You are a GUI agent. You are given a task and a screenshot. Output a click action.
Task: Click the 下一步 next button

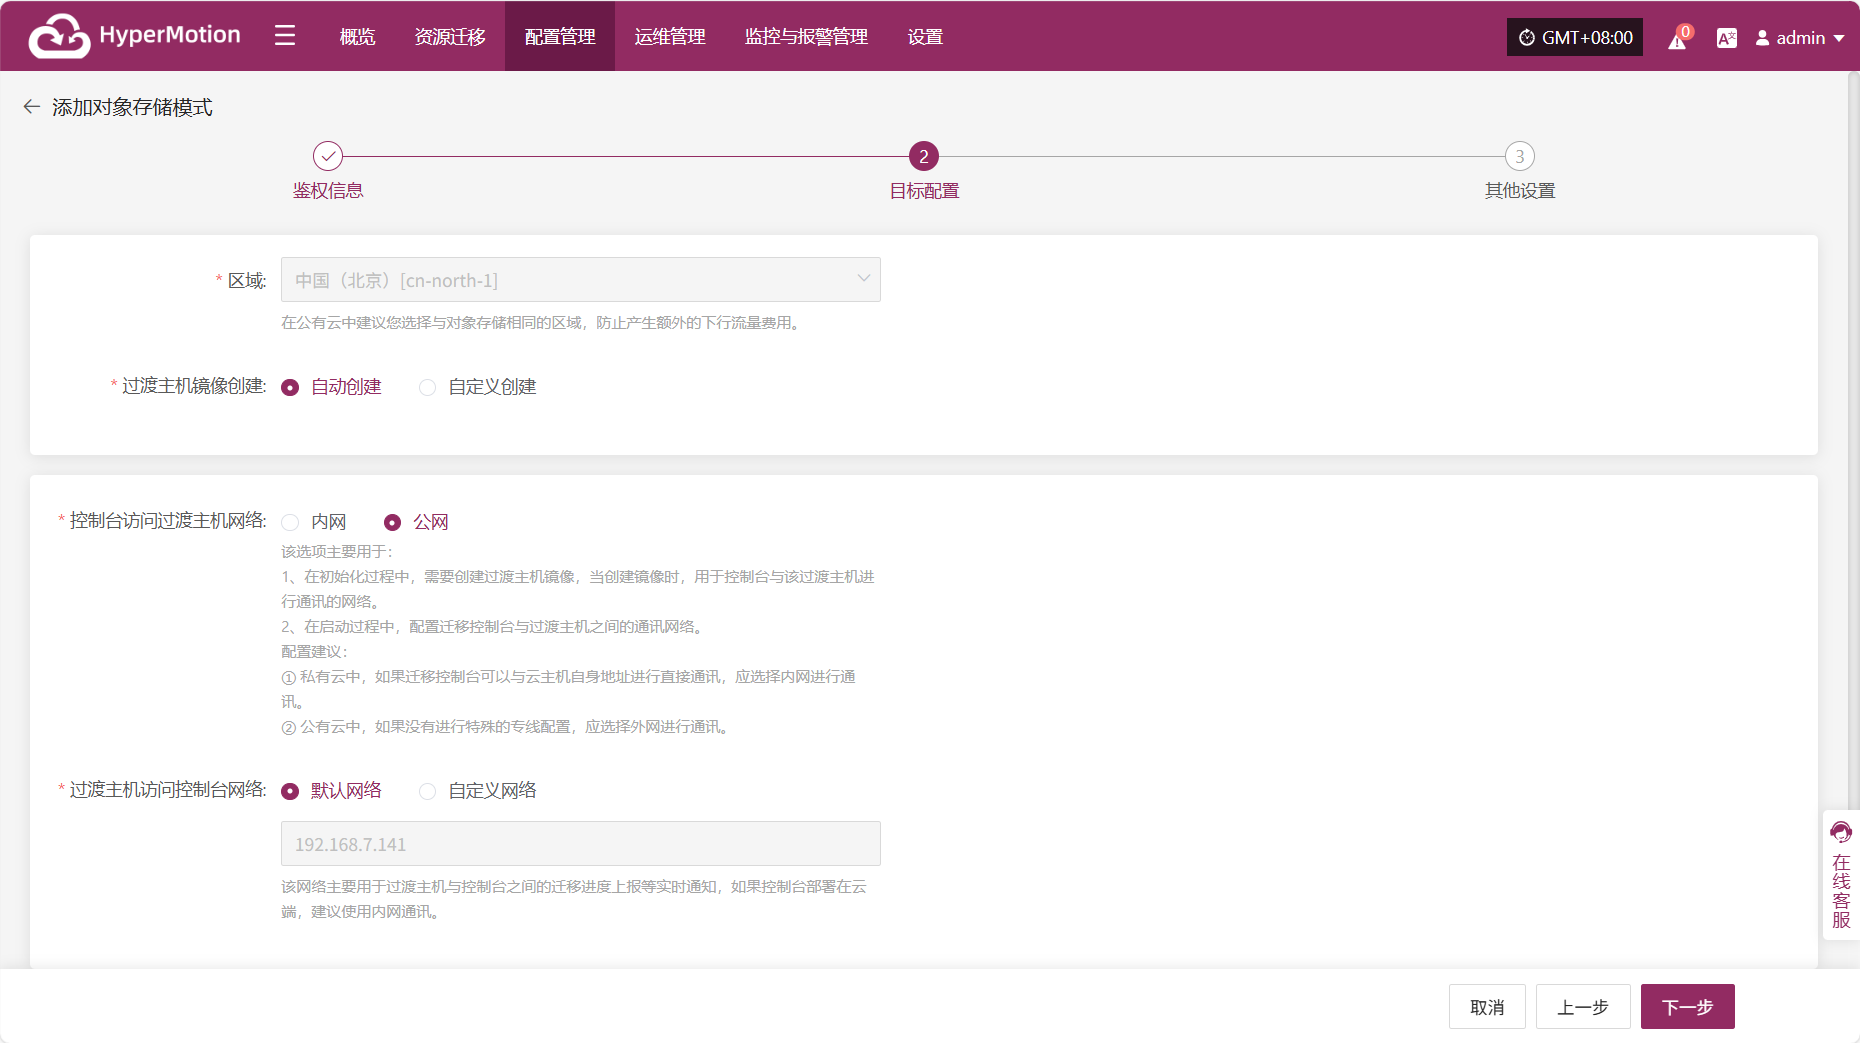click(1688, 1007)
